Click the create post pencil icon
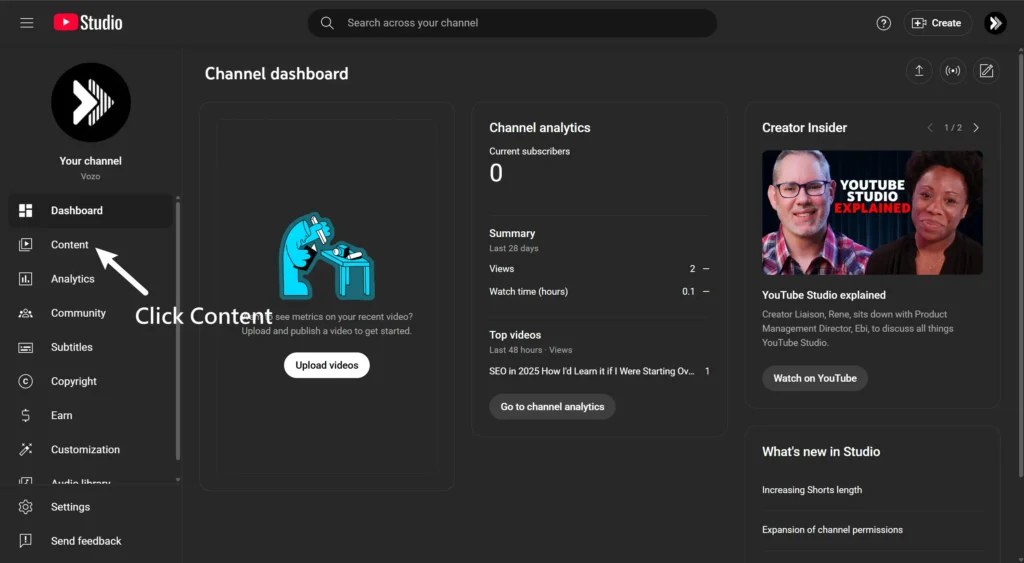Image resolution: width=1024 pixels, height=563 pixels. coord(986,71)
